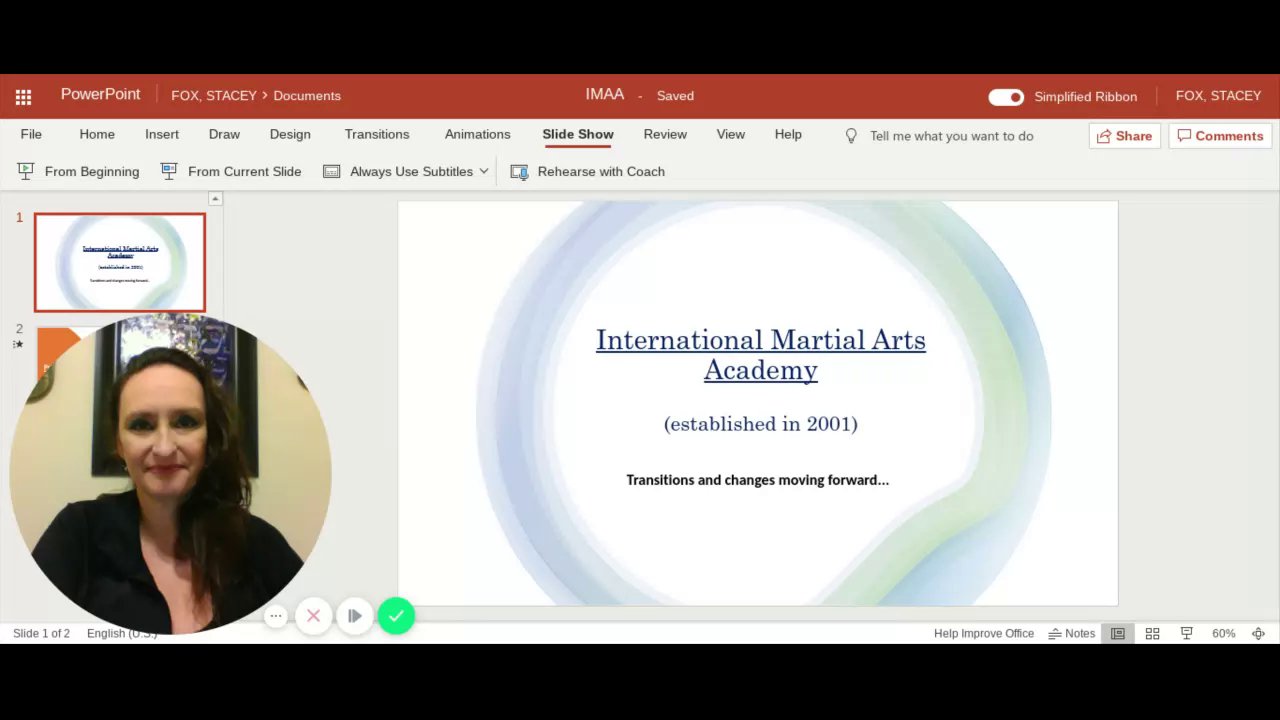Navigate to Documents breadcrumb
Viewport: 1280px width, 720px height.
(x=307, y=96)
